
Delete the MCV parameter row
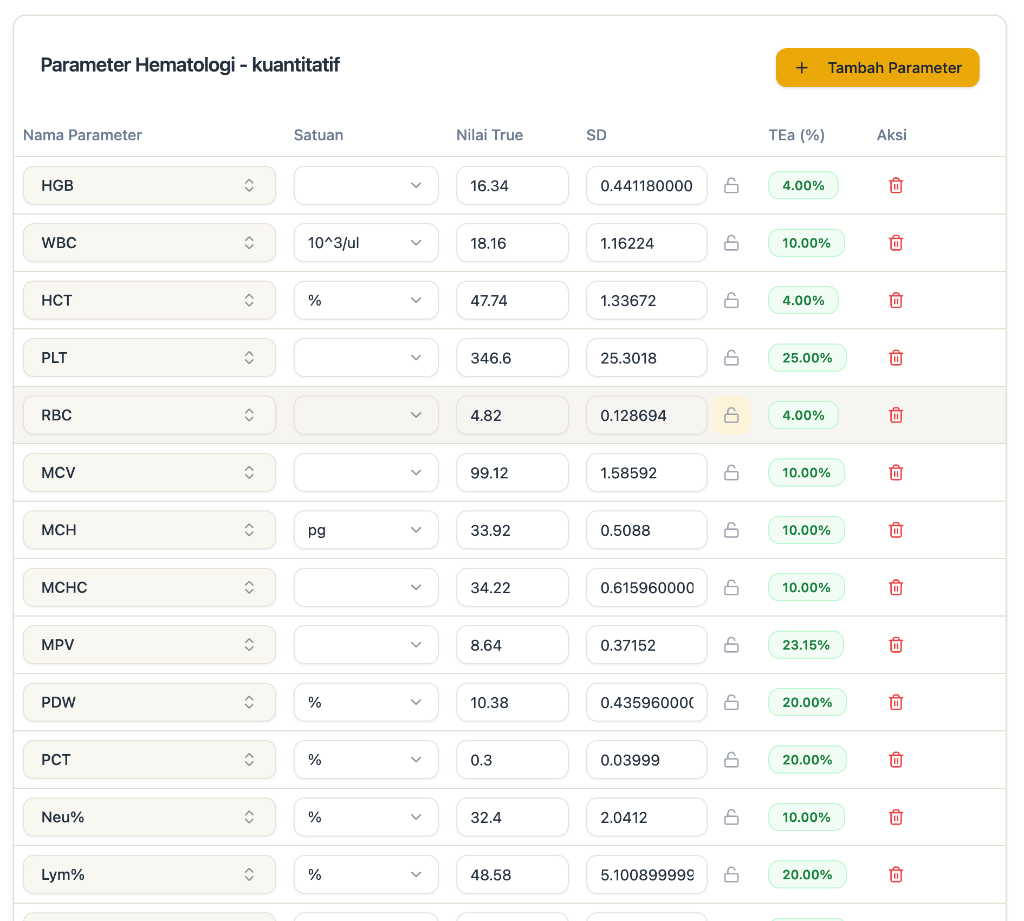tap(896, 473)
